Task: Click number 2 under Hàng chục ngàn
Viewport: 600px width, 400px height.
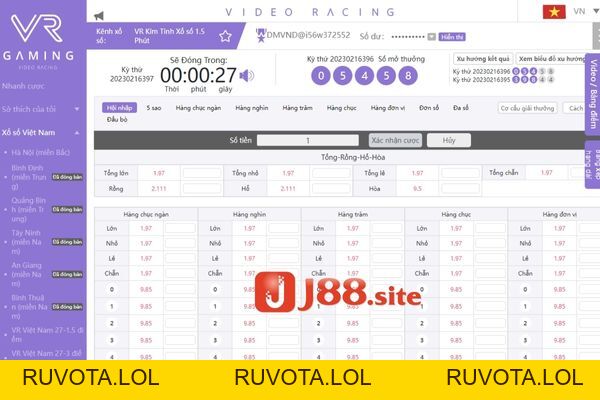Action: [x=112, y=323]
